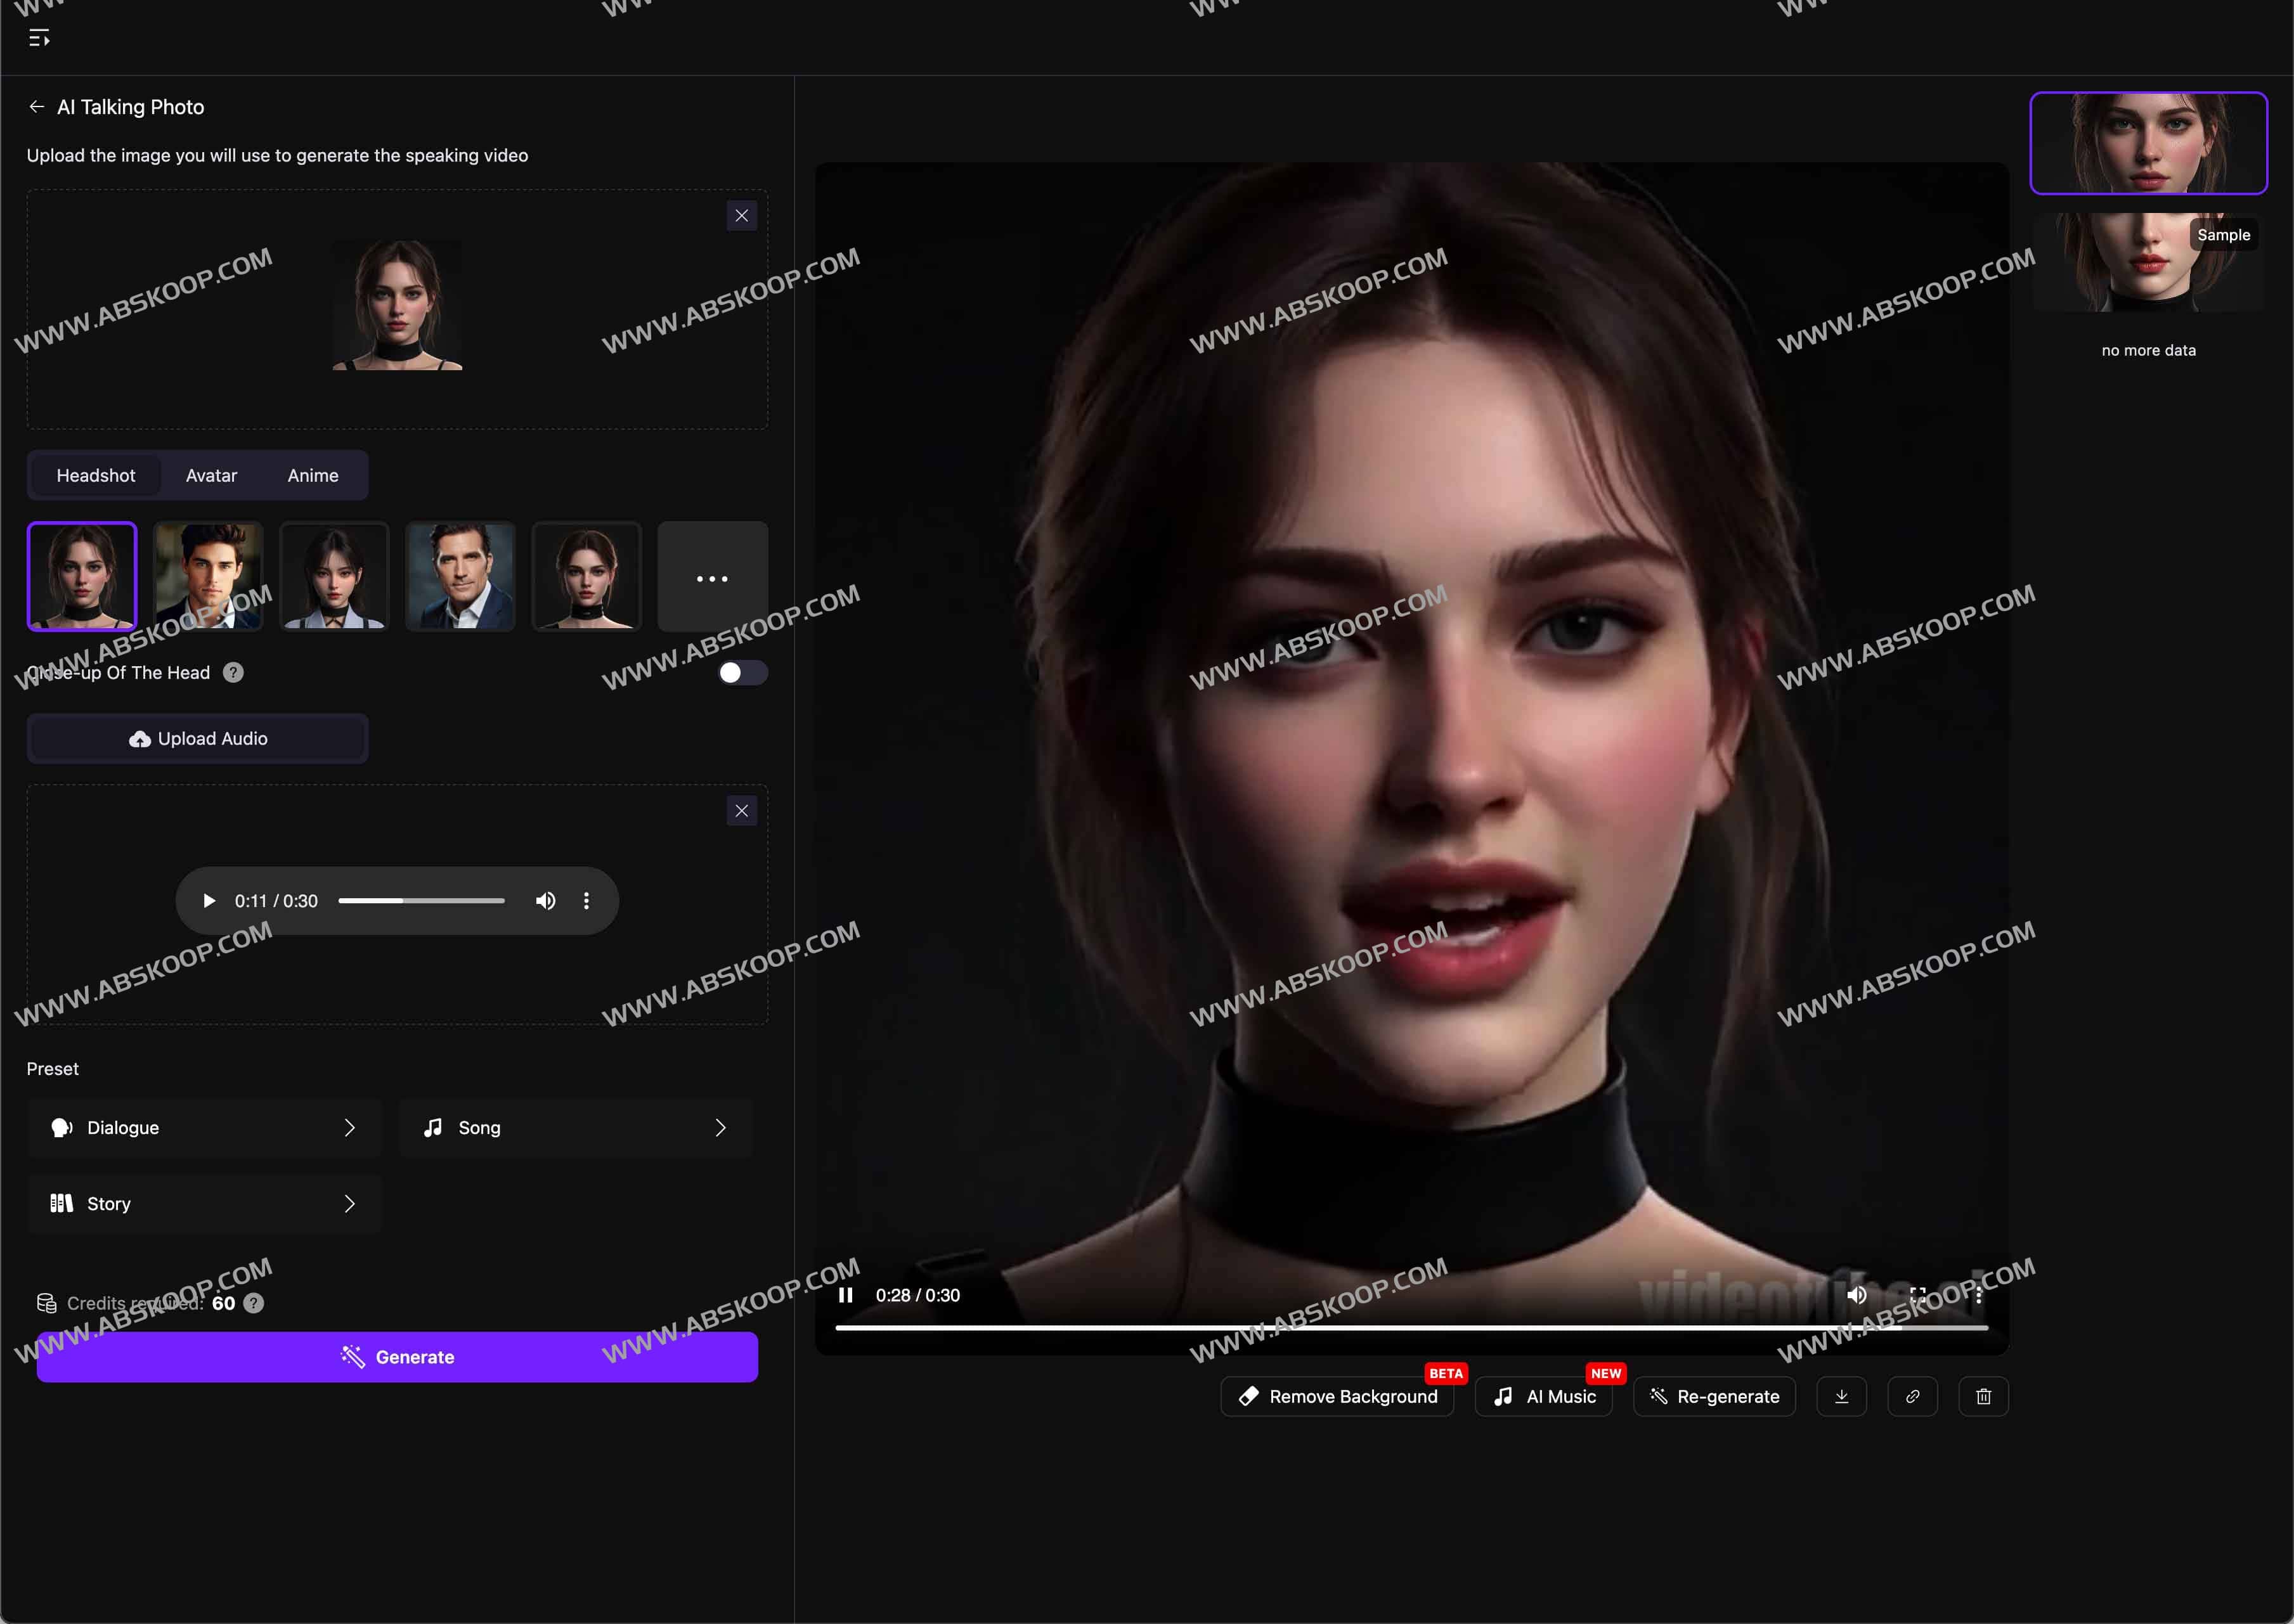This screenshot has height=1624, width=2294.
Task: Switch to the Avatar tab
Action: click(211, 475)
